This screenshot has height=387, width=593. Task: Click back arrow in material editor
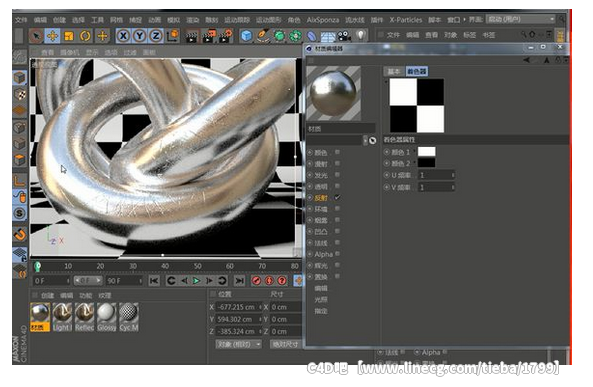527,60
